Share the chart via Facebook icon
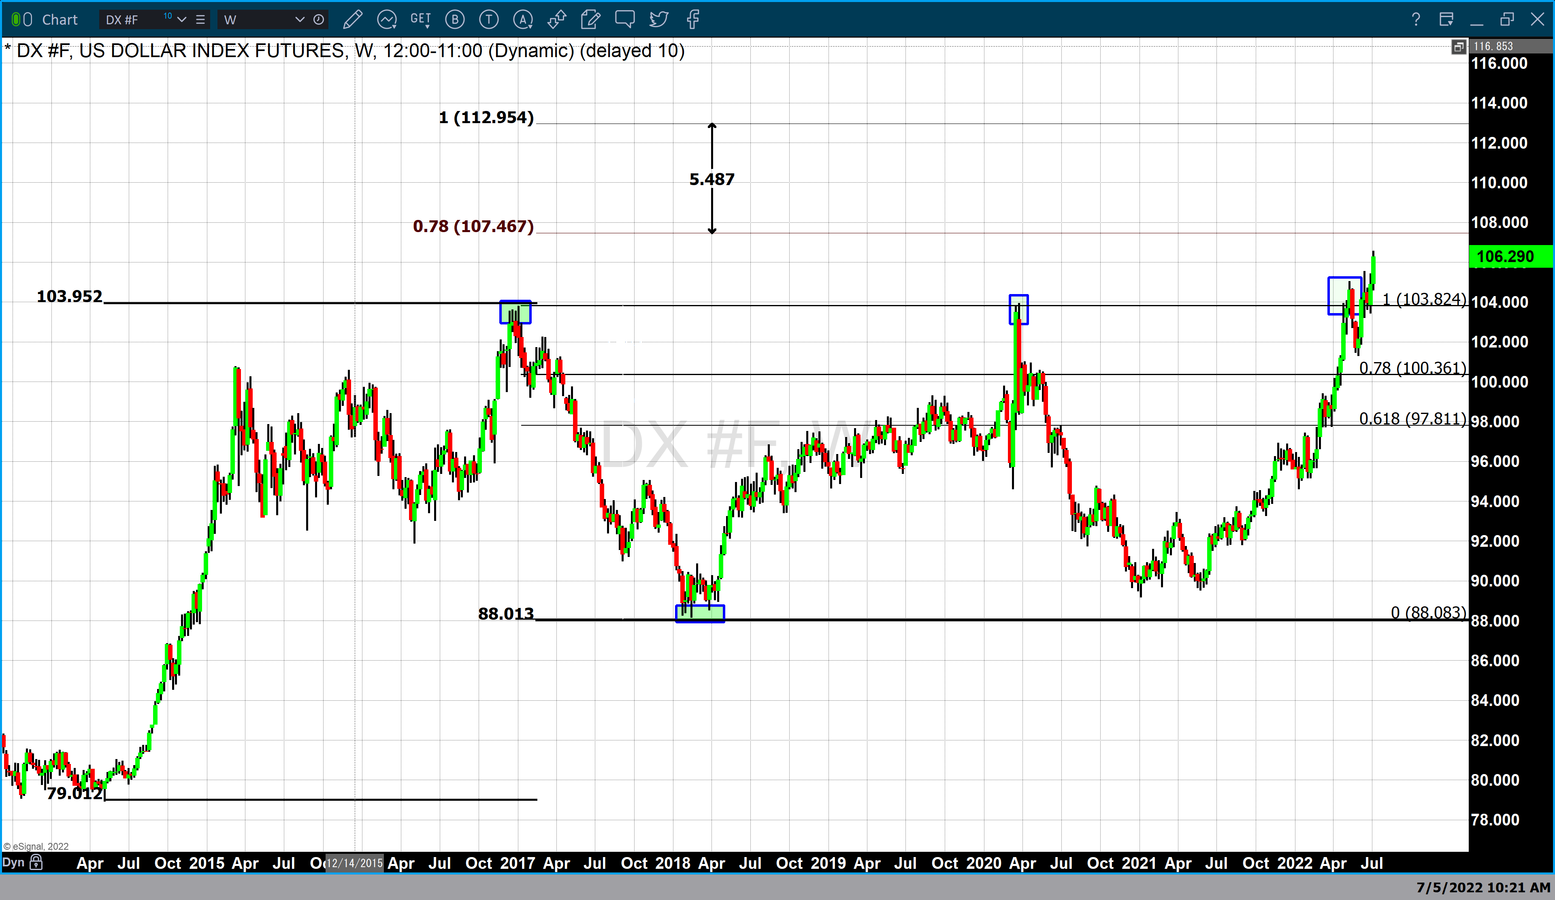Viewport: 1555px width, 900px height. click(x=693, y=19)
